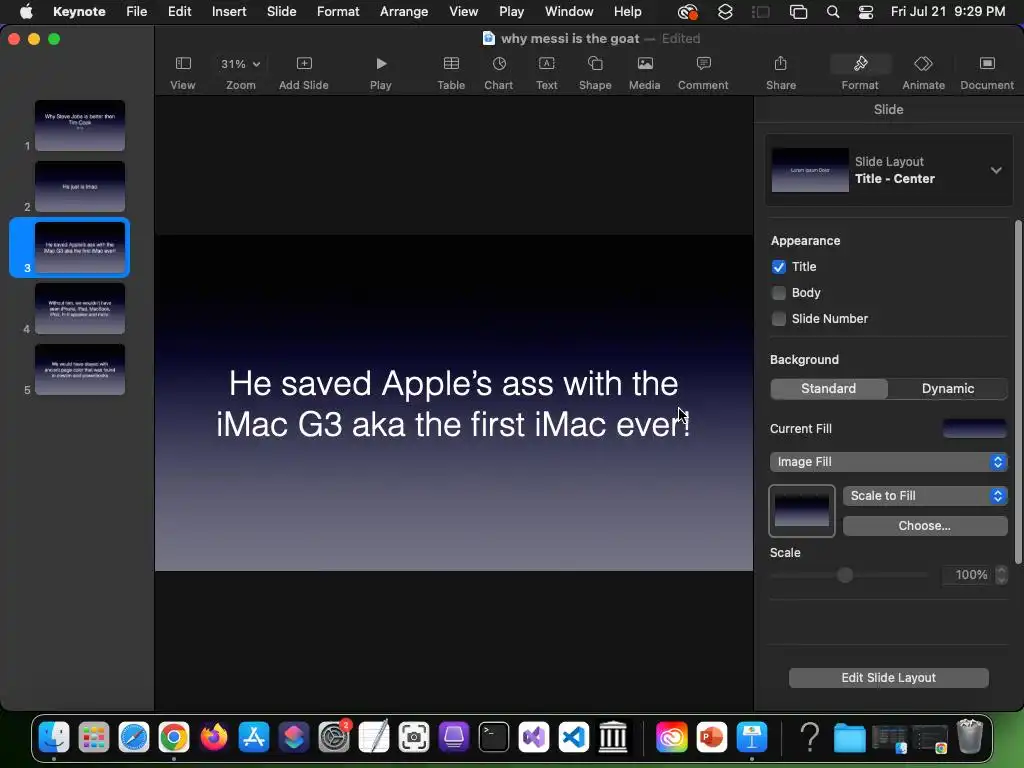
Task: Open the Help menu
Action: (x=628, y=12)
